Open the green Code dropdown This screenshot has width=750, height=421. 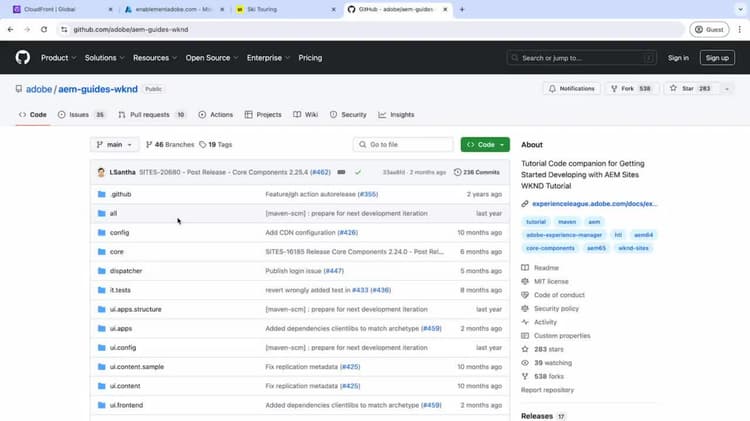coord(485,144)
